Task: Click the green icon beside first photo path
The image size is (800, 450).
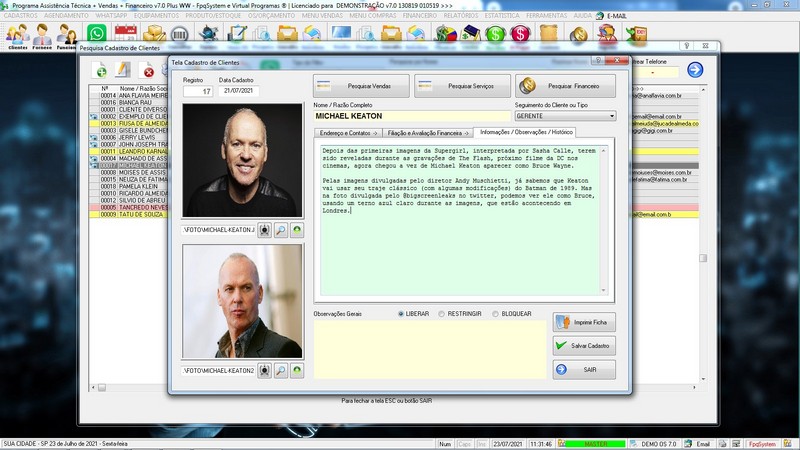Action: pyautogui.click(x=297, y=230)
